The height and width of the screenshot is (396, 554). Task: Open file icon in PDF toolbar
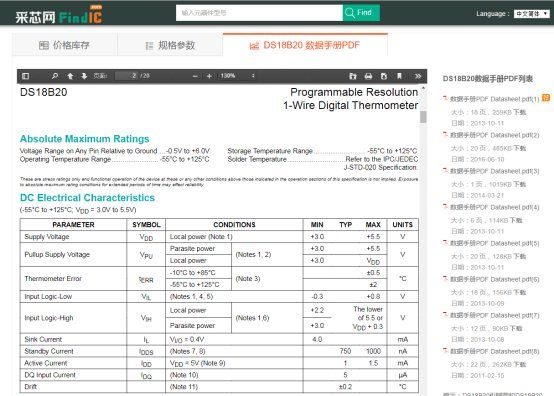click(x=353, y=76)
